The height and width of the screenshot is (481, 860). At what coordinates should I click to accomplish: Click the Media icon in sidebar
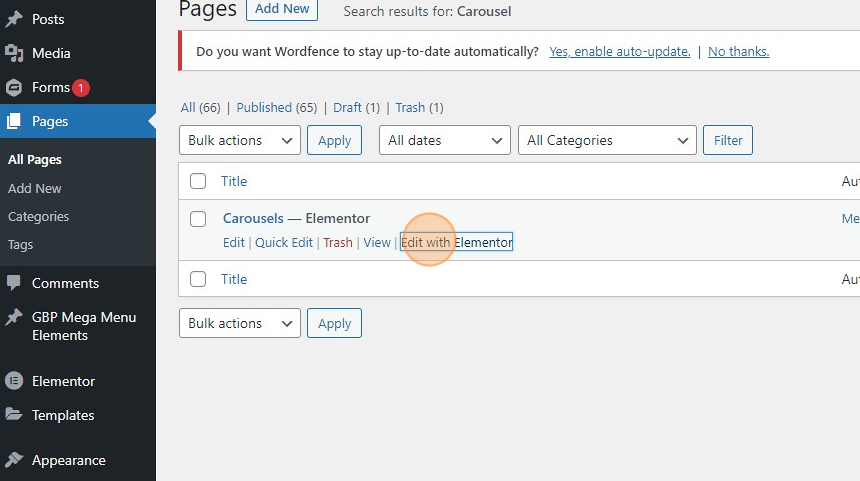(x=14, y=53)
